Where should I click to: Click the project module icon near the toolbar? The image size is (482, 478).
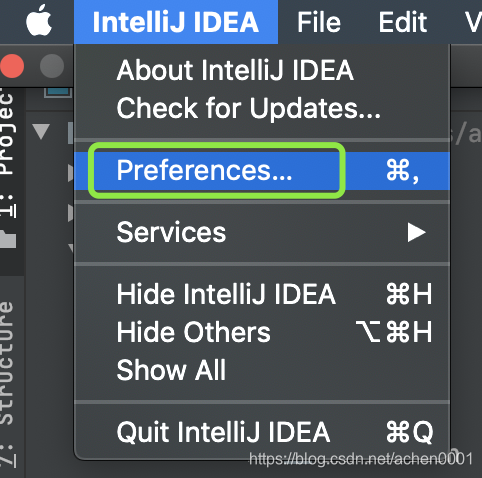59,92
